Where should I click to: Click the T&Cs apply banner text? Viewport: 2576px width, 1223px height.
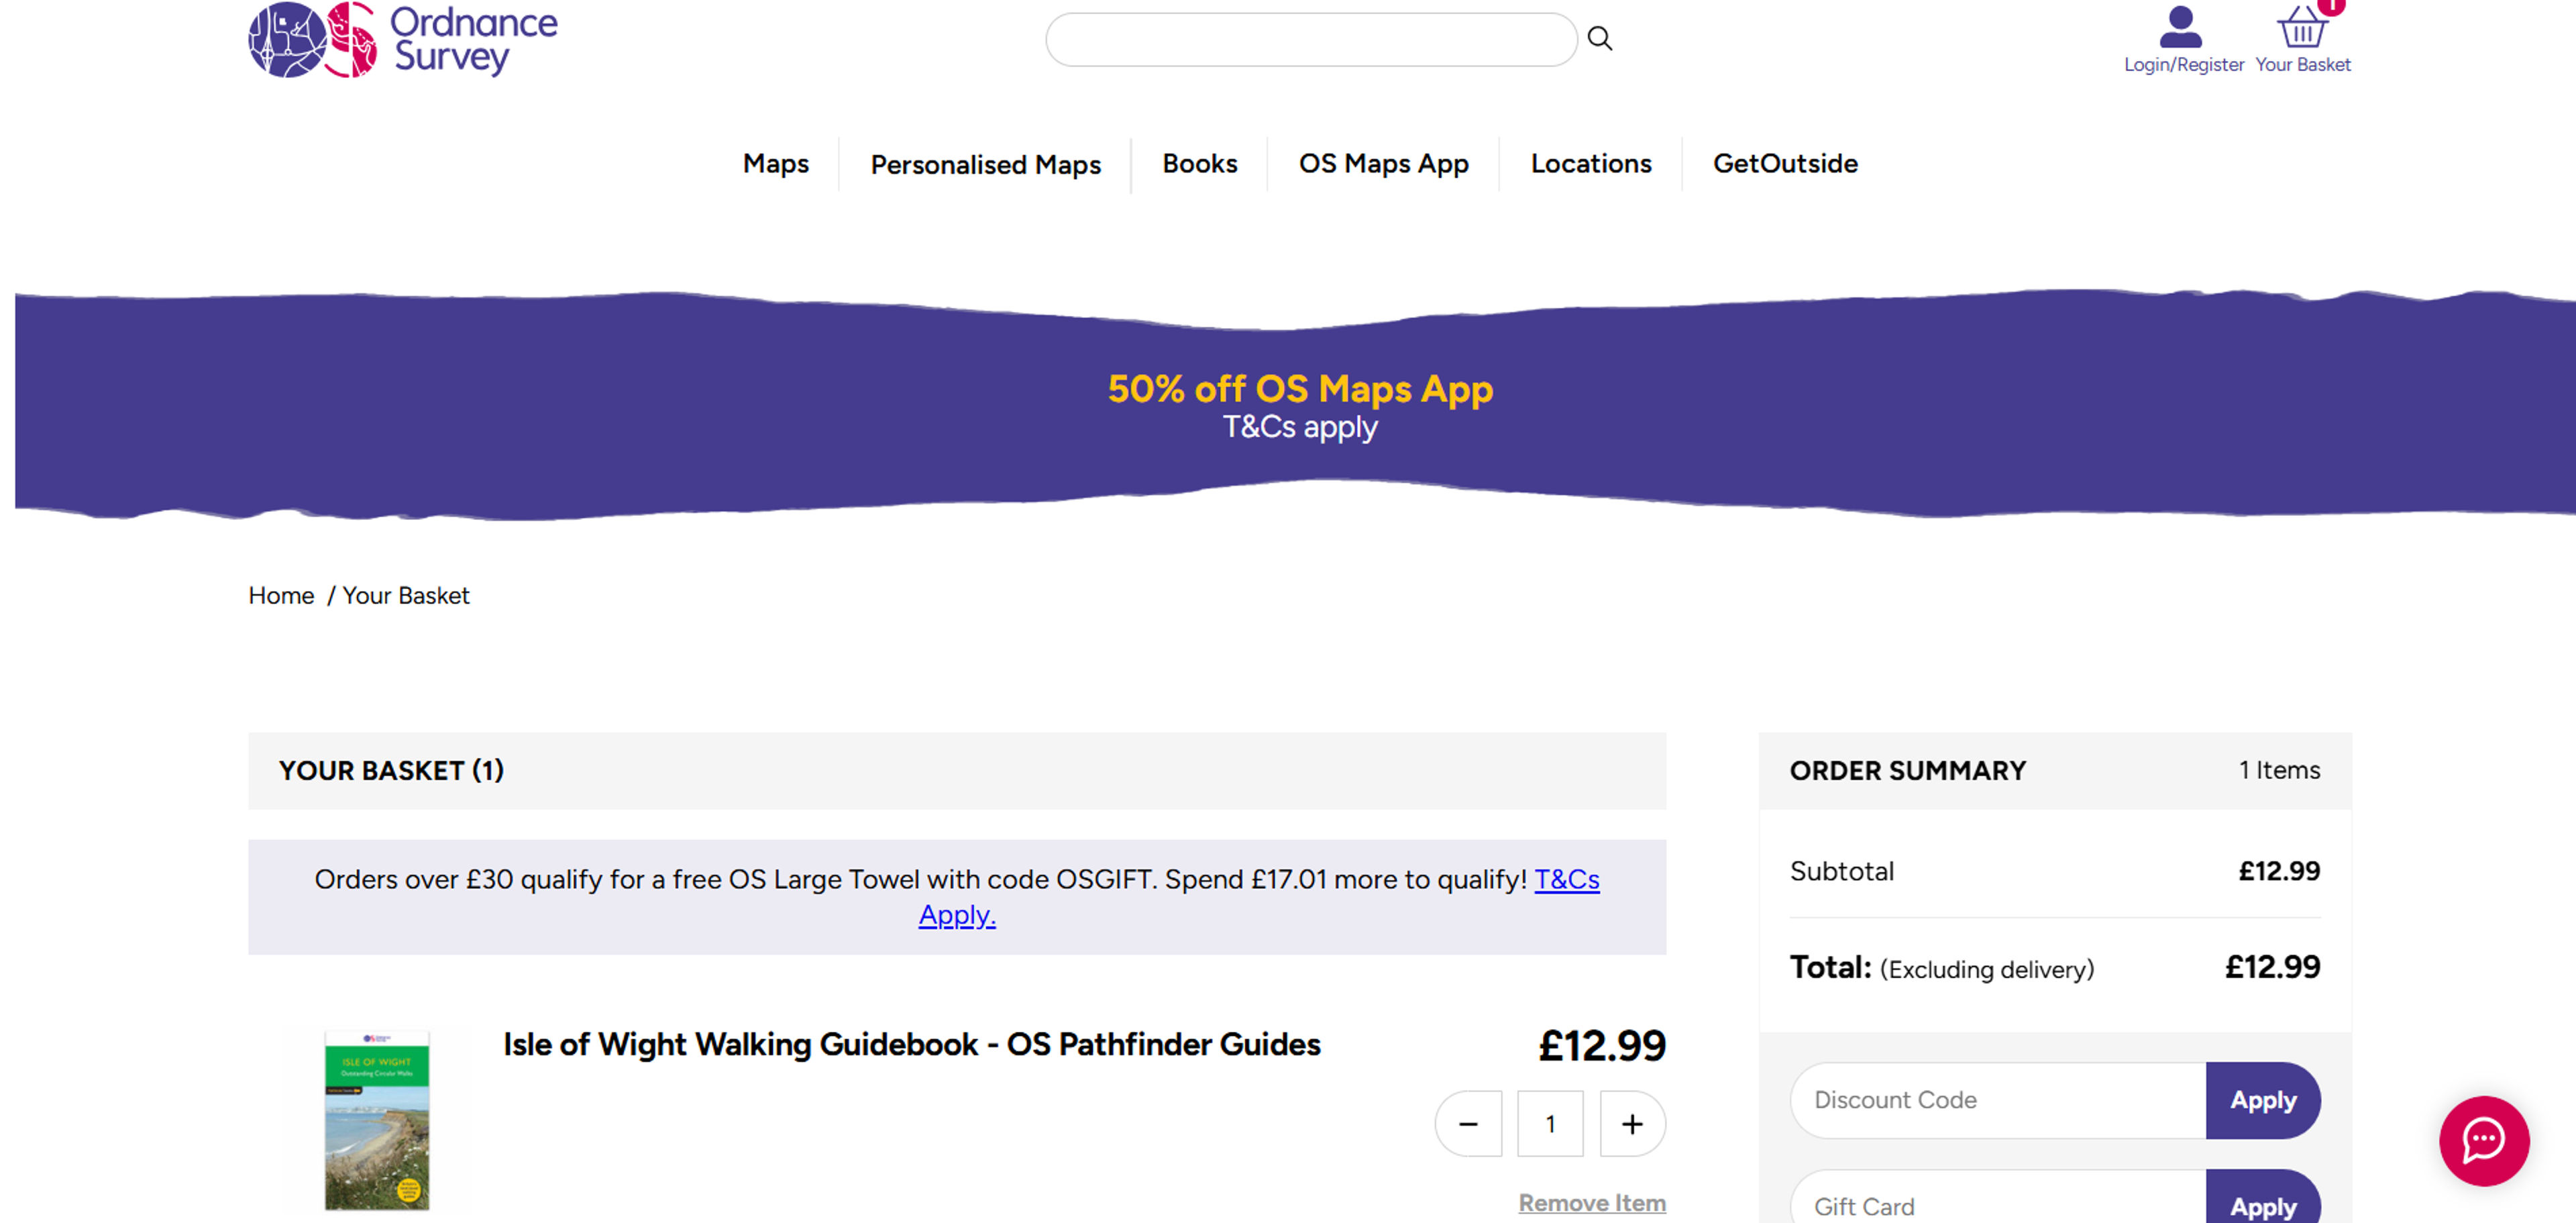[1300, 428]
